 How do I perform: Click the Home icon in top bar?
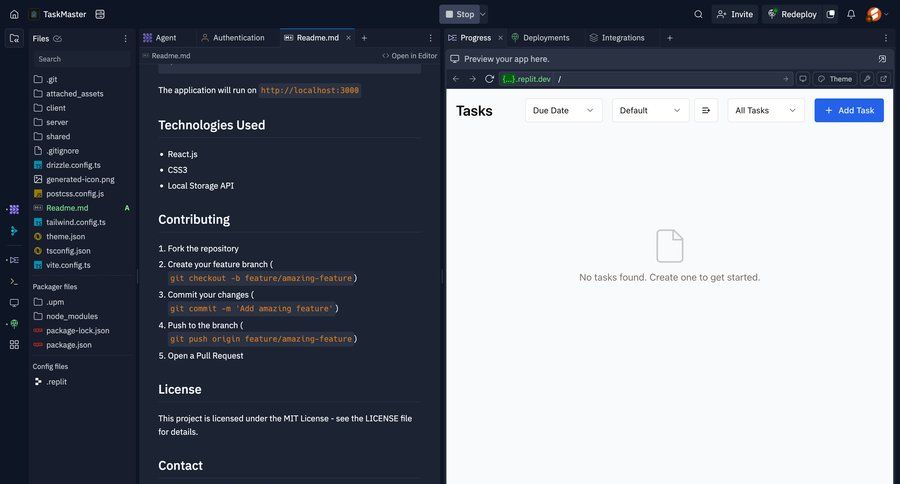[14, 14]
